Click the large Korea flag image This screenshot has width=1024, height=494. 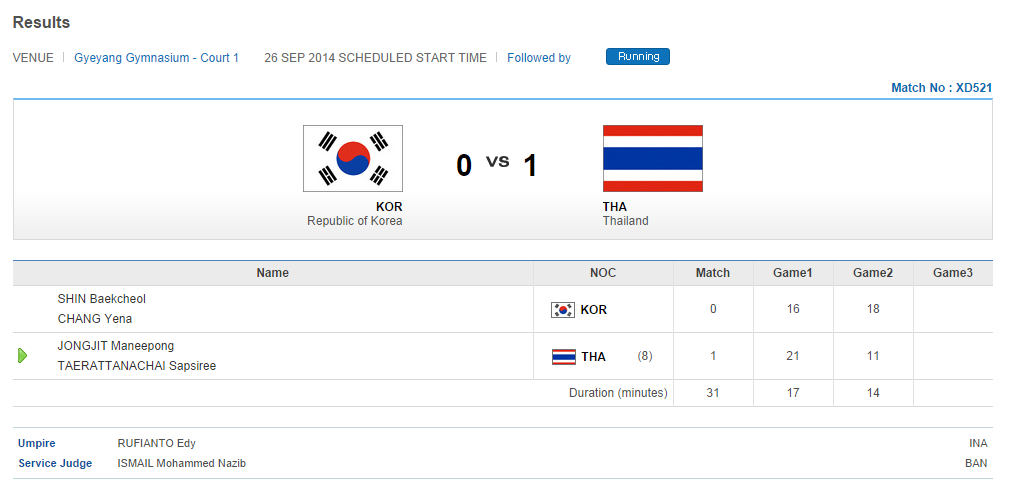pyautogui.click(x=353, y=158)
